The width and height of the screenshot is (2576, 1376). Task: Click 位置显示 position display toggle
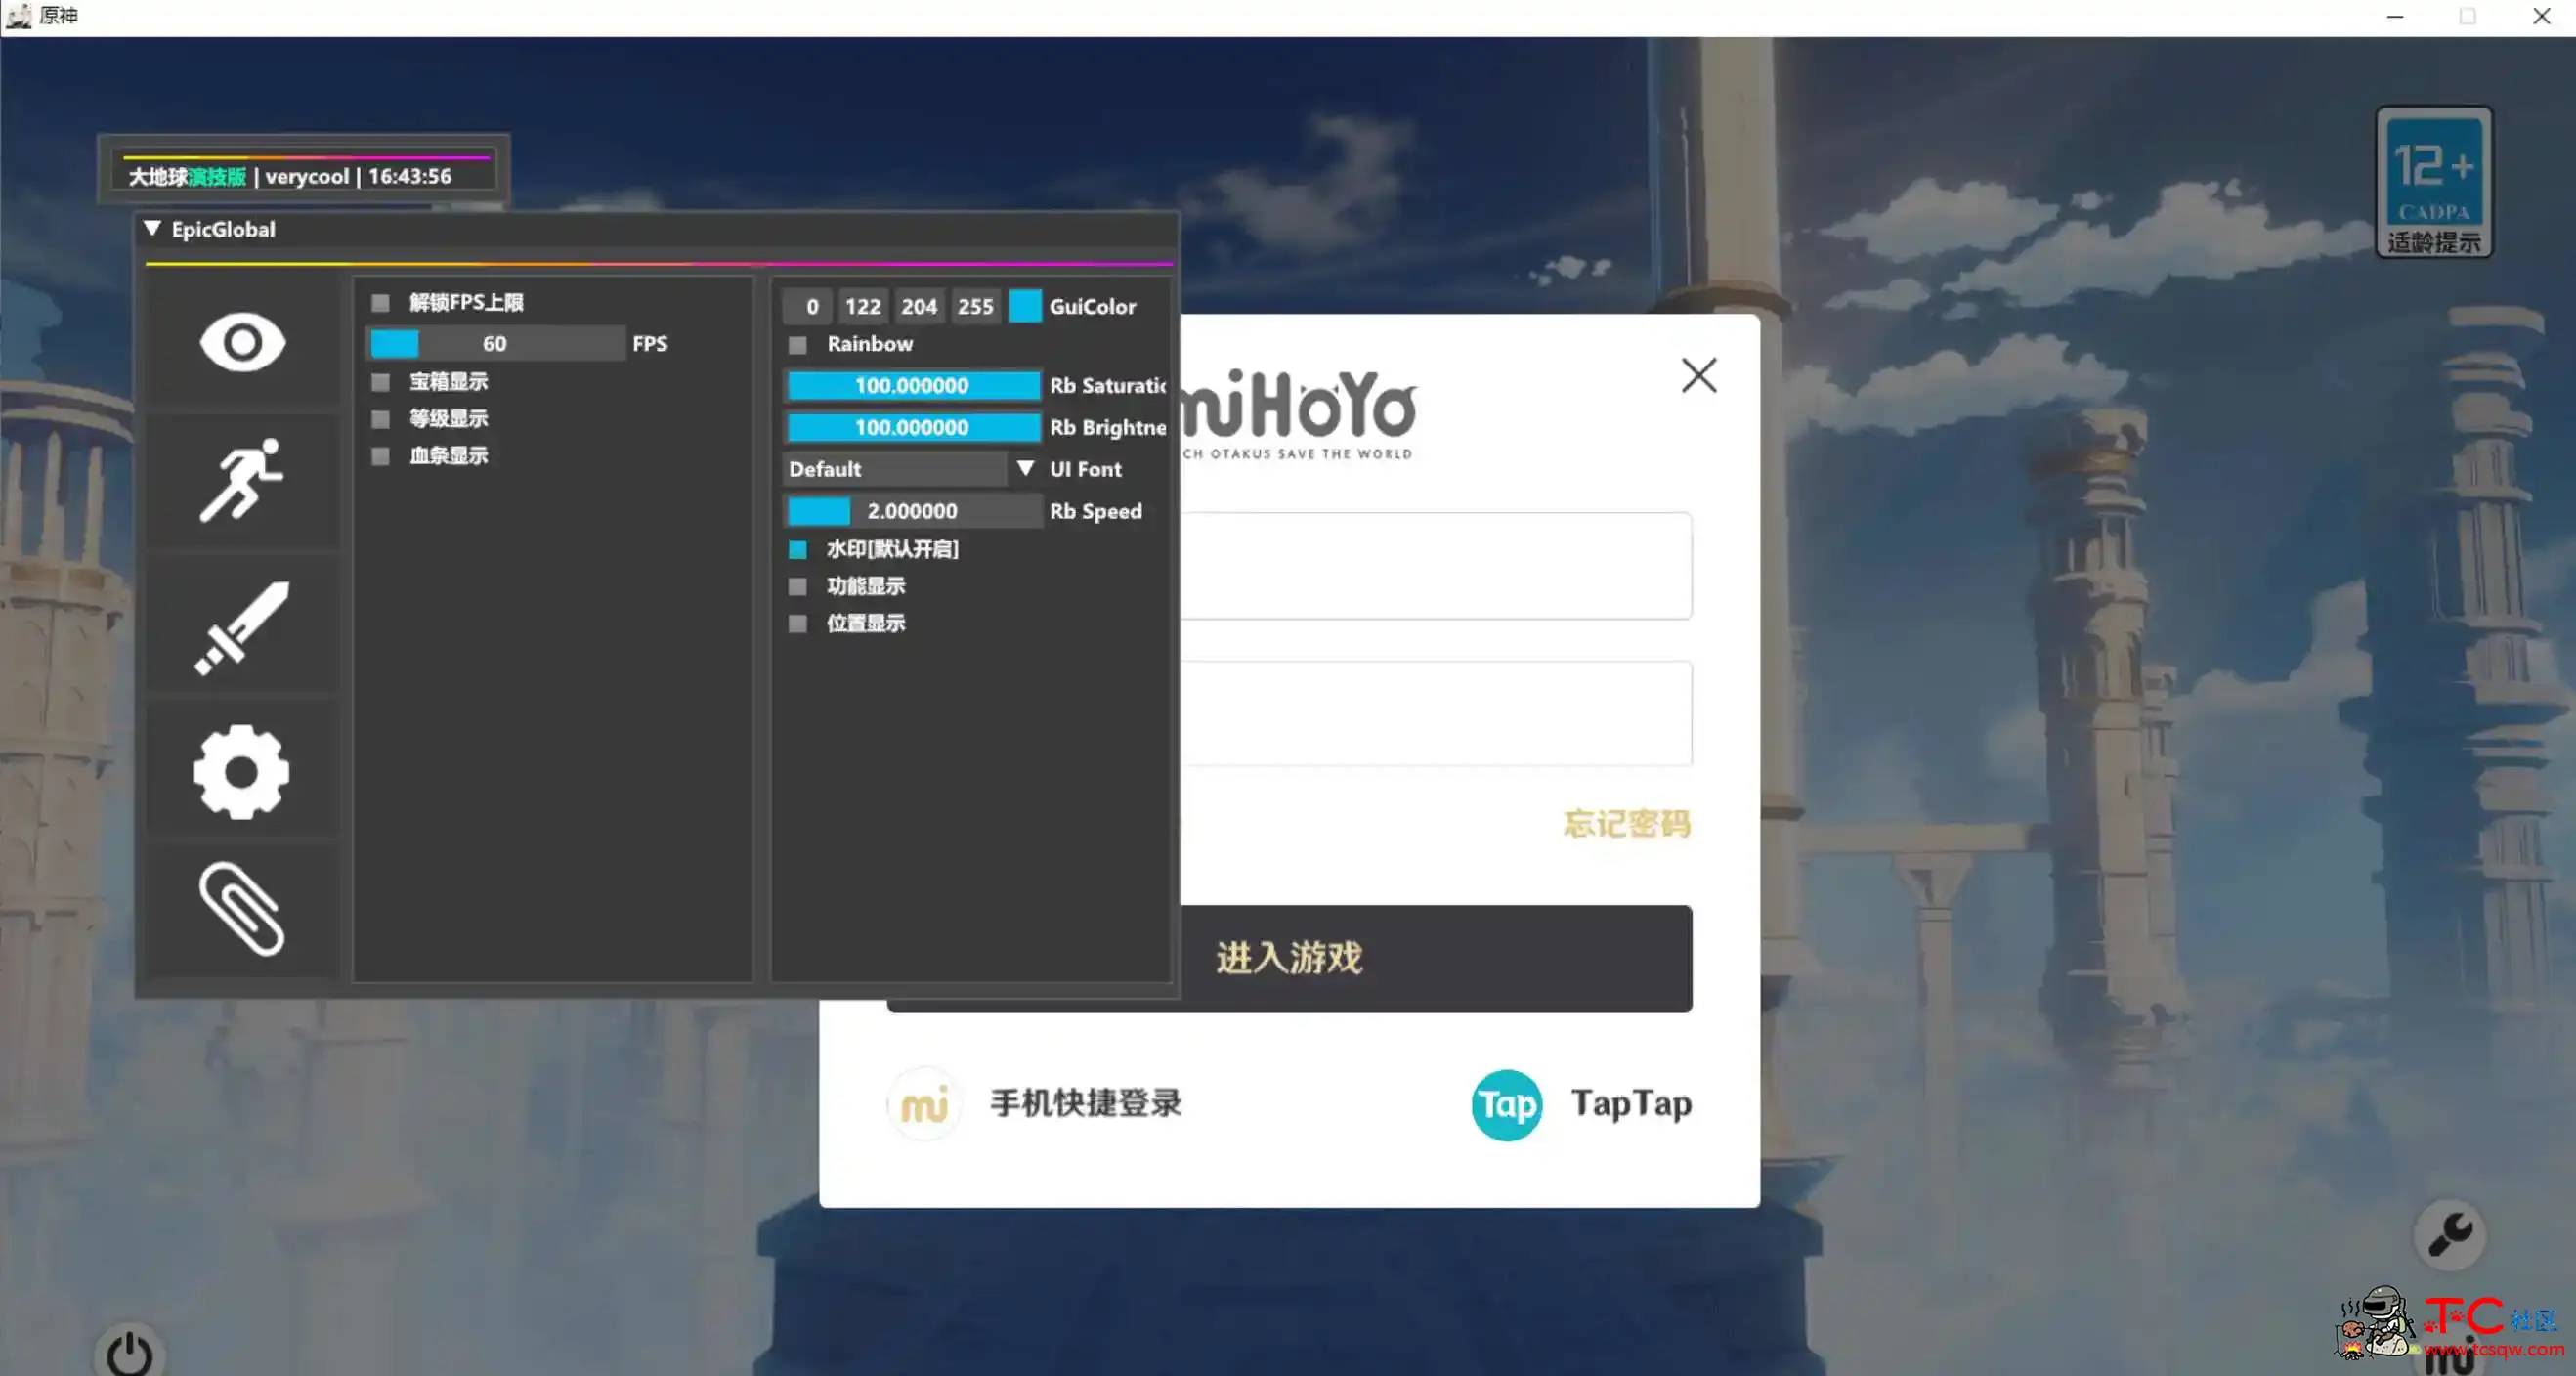(797, 622)
